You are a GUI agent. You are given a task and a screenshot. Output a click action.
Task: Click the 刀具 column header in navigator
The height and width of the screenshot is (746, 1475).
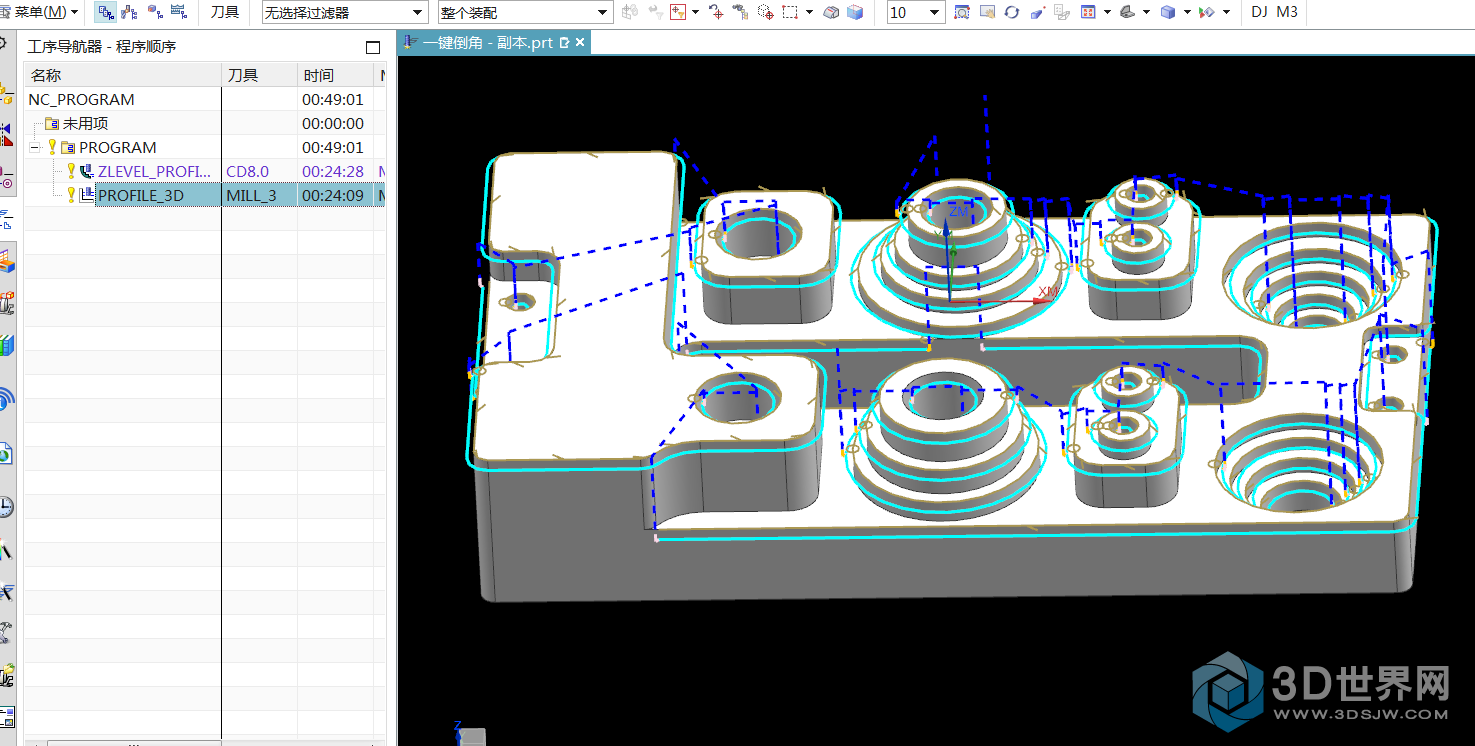(x=259, y=75)
